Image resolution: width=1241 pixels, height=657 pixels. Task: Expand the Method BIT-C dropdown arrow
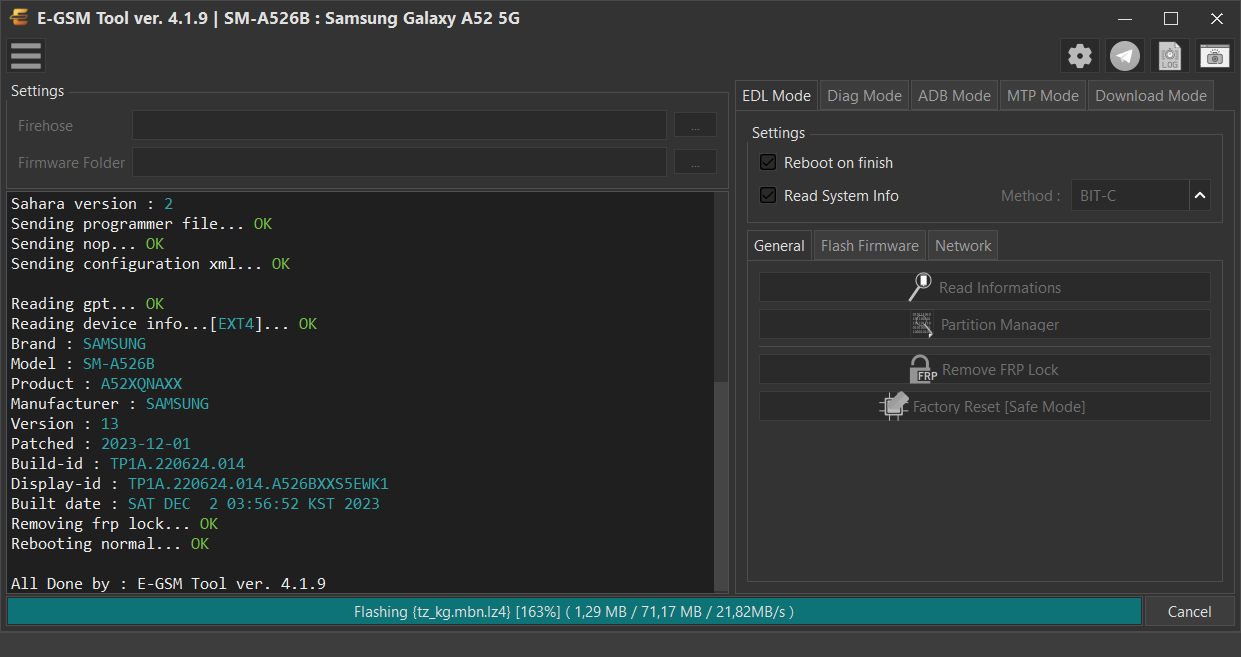(1199, 195)
